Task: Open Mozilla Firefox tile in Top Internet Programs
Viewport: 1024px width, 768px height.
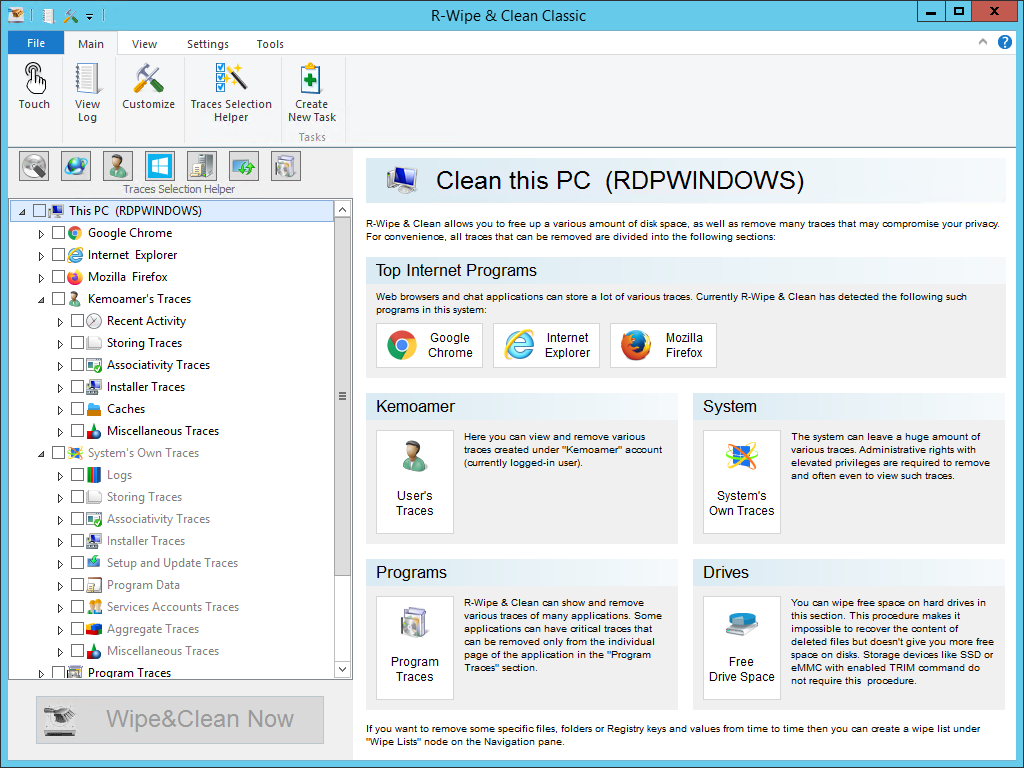Action: tap(663, 345)
